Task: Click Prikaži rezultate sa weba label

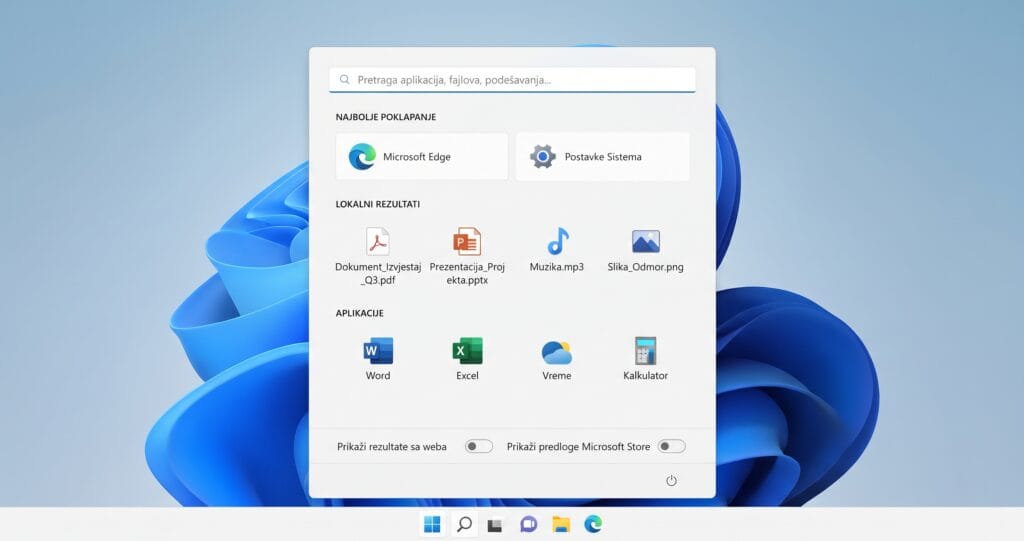Action: pyautogui.click(x=392, y=447)
